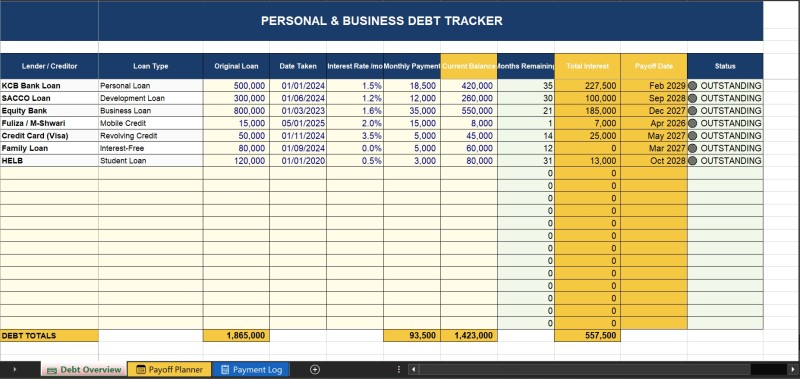Screen dimensions: 800x379
Task: Select the Personal Loan type cell
Action: point(151,86)
